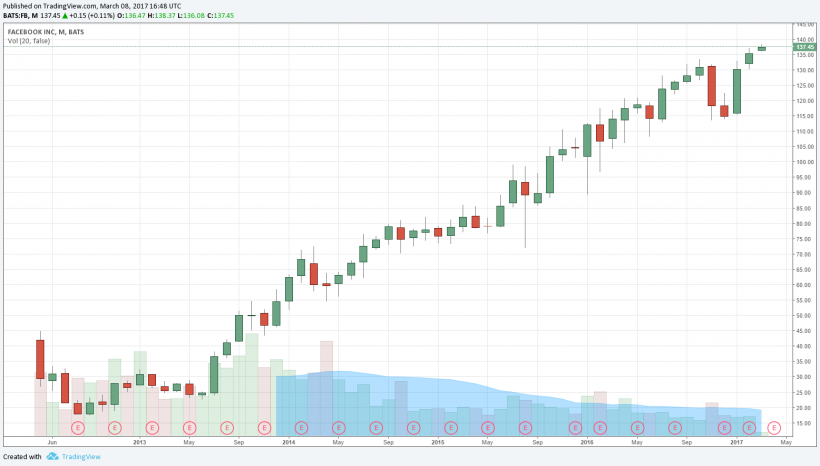Click the 50.00 price axis label
820x466 pixels.
804,315
